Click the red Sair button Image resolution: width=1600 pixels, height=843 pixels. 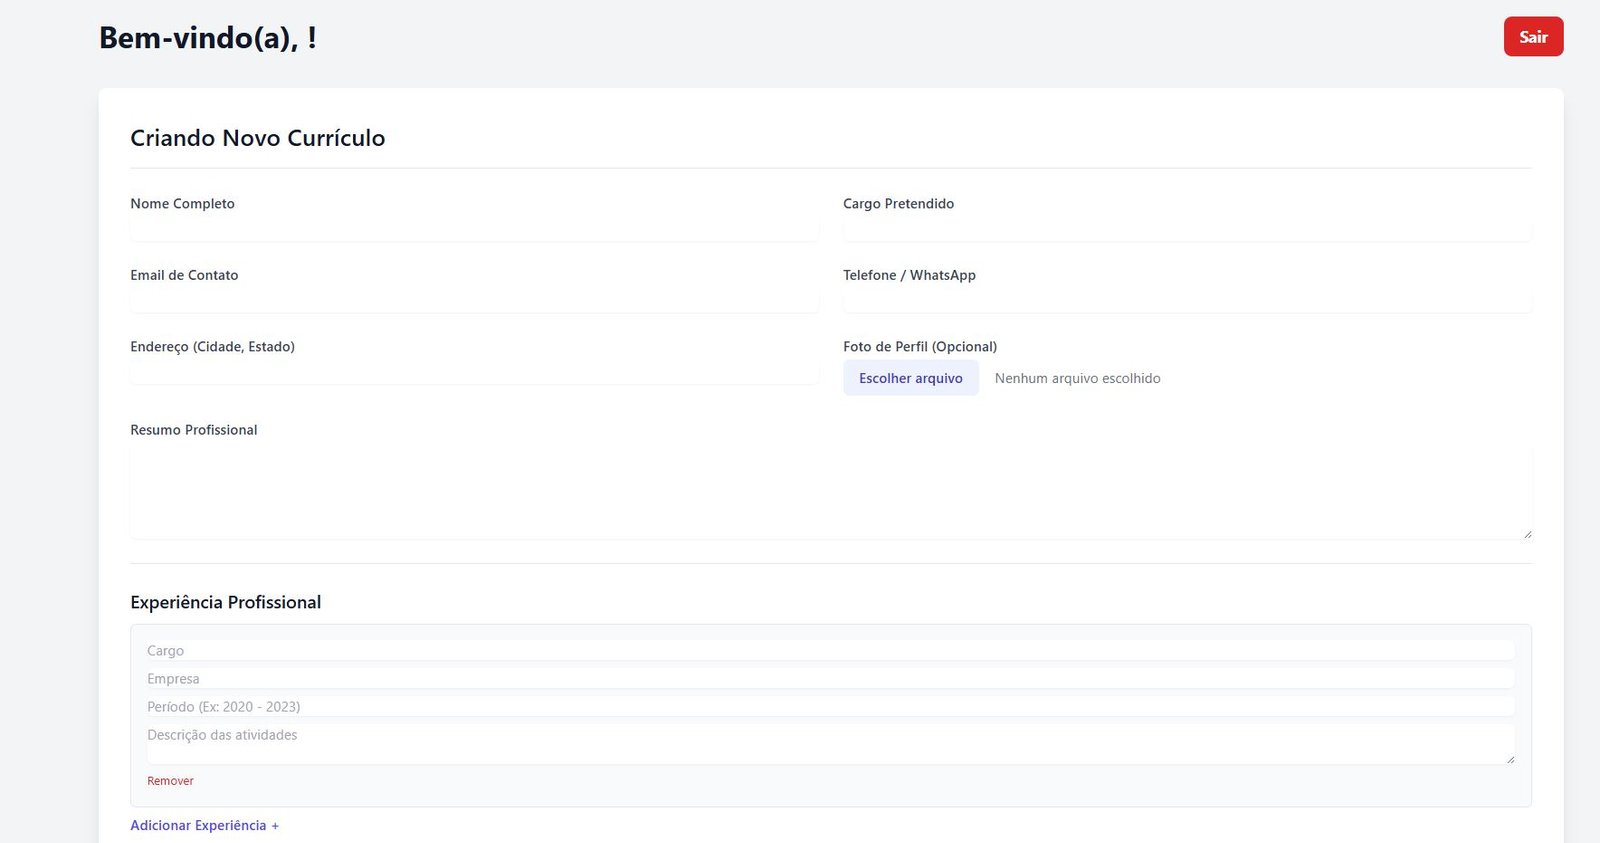tap(1532, 37)
